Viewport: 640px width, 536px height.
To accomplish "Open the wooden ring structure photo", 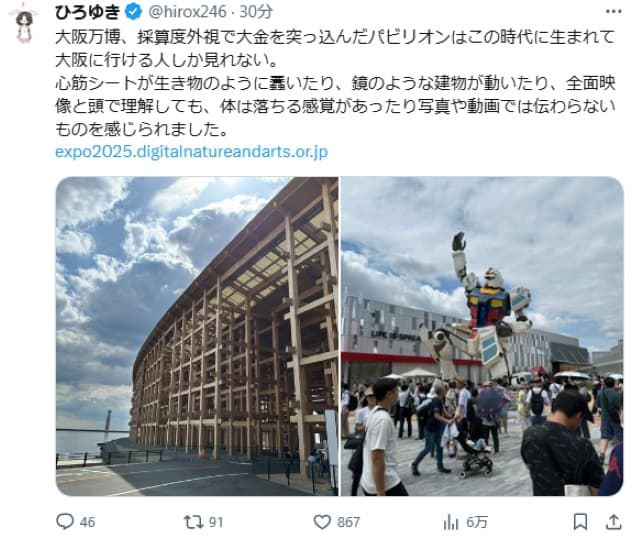I will click(x=197, y=336).
